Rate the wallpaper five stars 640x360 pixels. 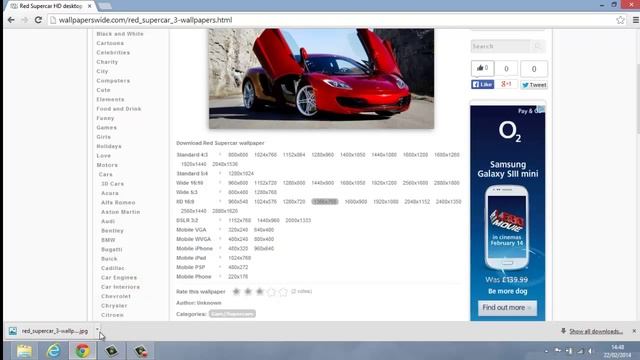pos(283,291)
